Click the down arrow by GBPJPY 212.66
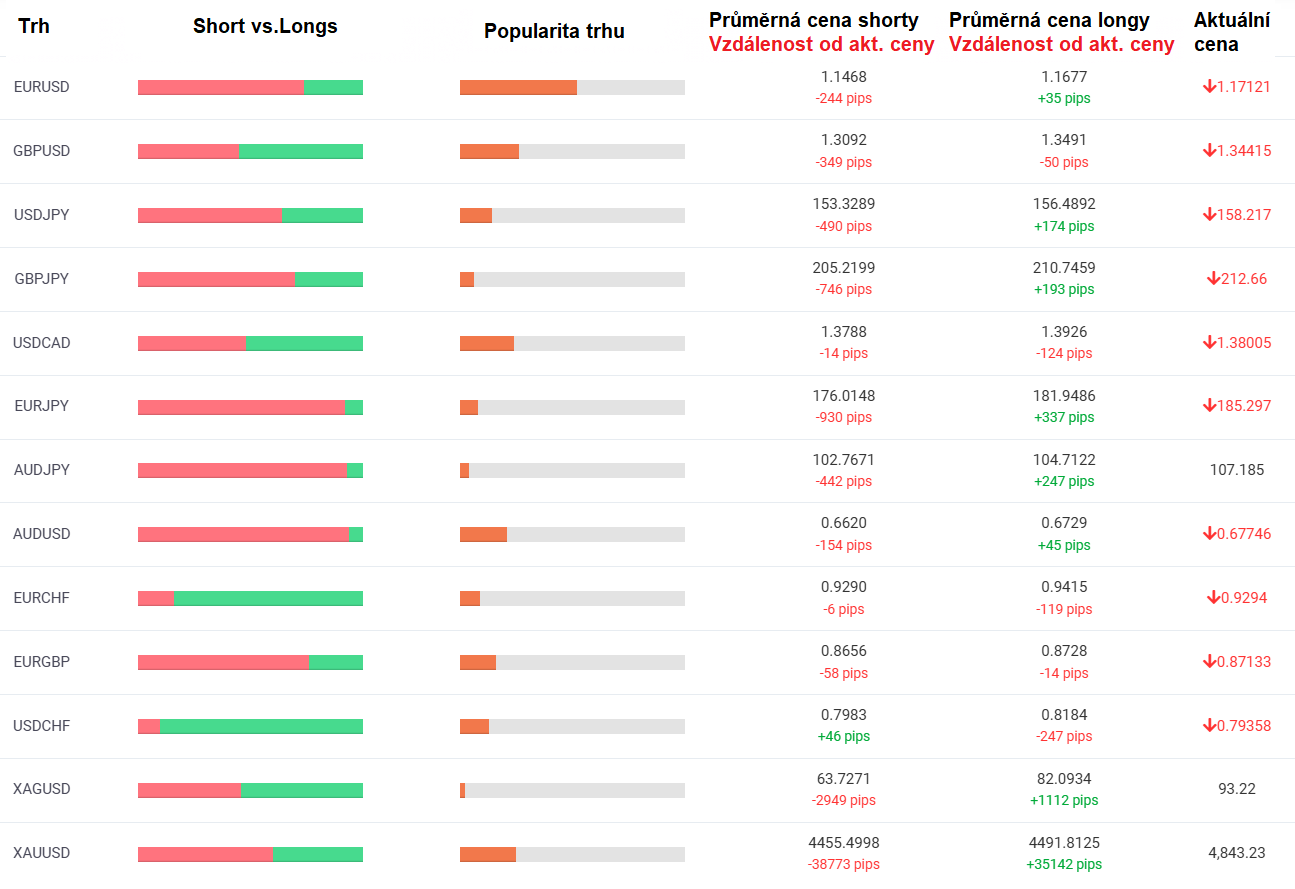The image size is (1295, 889). [1213, 279]
